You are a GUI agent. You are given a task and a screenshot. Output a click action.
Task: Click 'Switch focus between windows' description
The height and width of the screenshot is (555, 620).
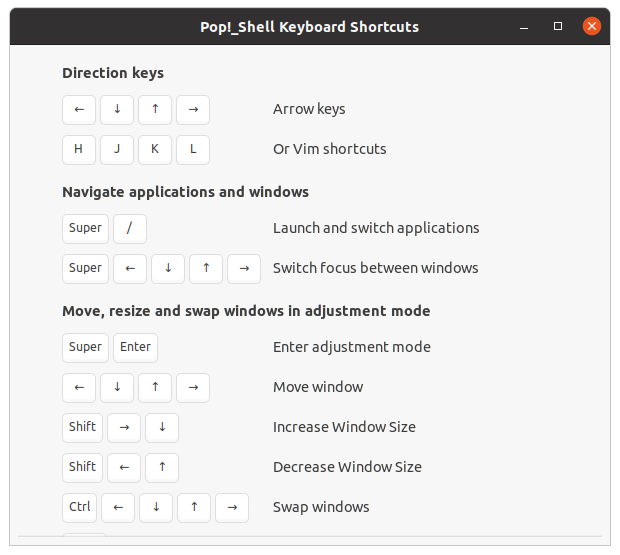375,268
